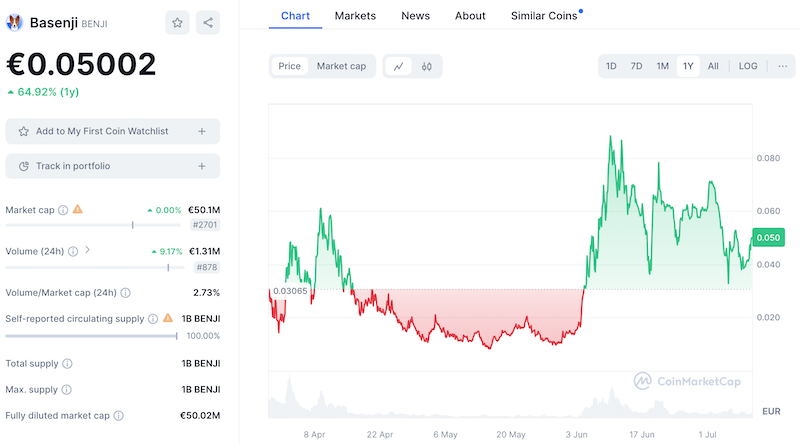The image size is (800, 444).
Task: Open the News tab
Action: click(x=415, y=16)
